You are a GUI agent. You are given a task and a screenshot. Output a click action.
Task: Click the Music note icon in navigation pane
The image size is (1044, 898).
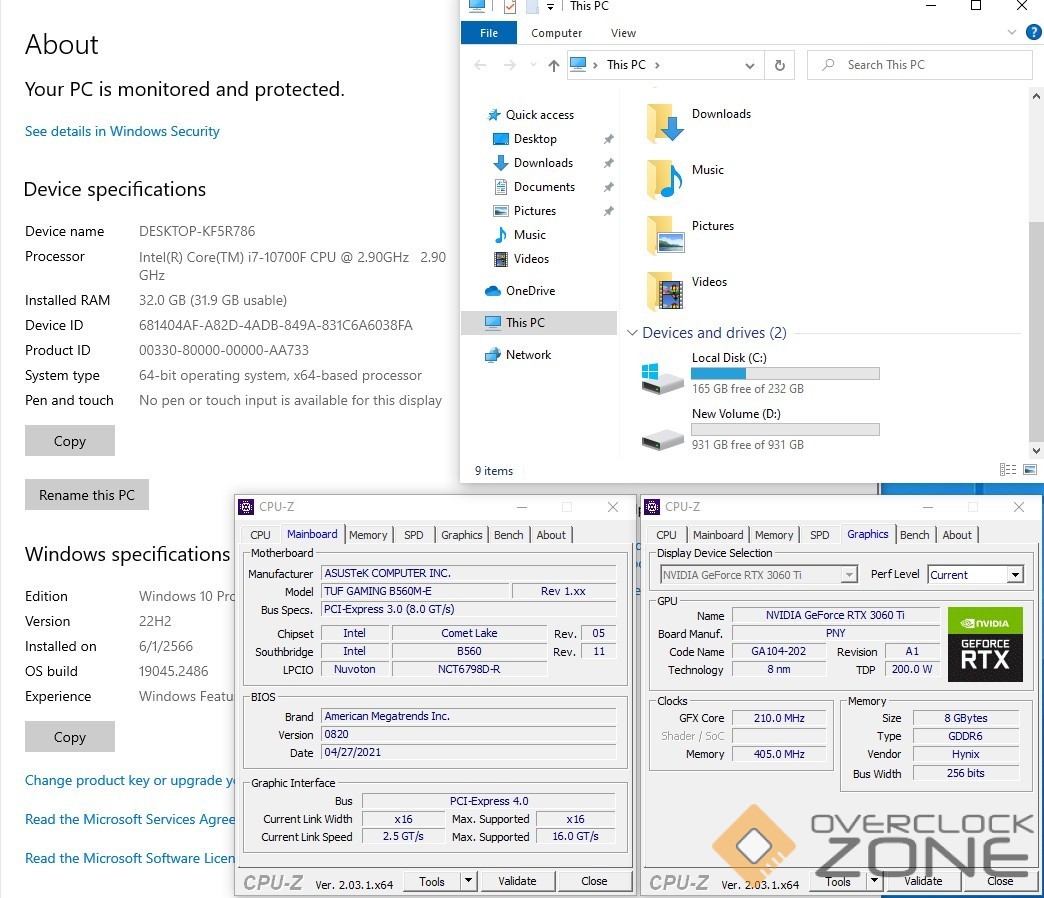(x=501, y=234)
